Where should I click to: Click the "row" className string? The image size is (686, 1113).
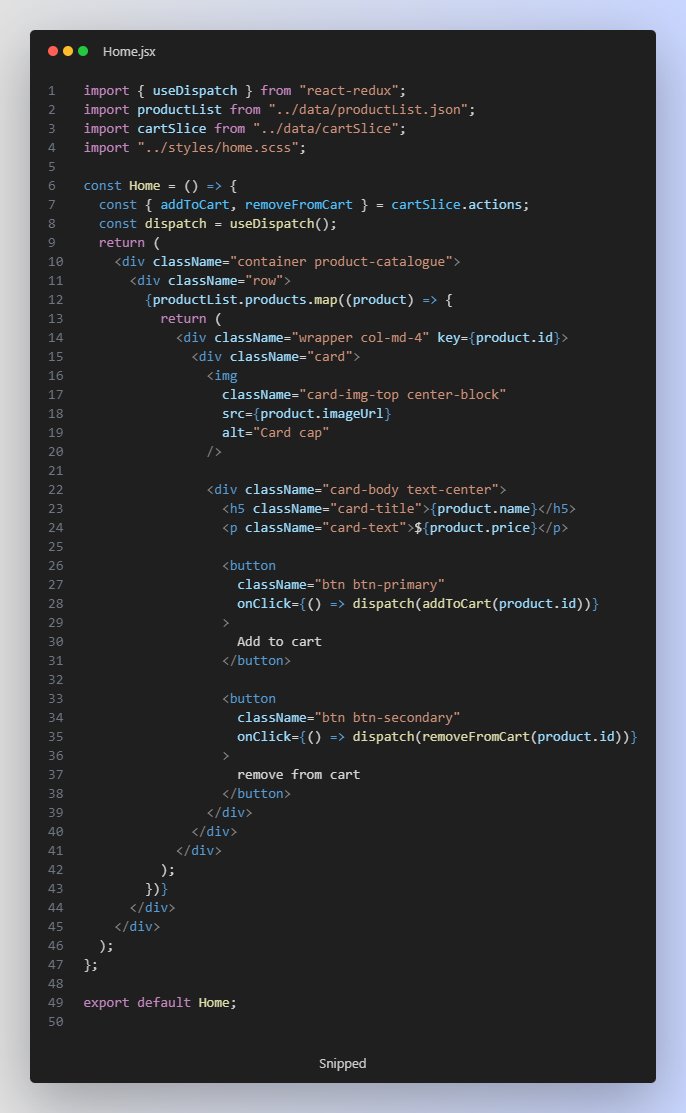pyautogui.click(x=264, y=280)
